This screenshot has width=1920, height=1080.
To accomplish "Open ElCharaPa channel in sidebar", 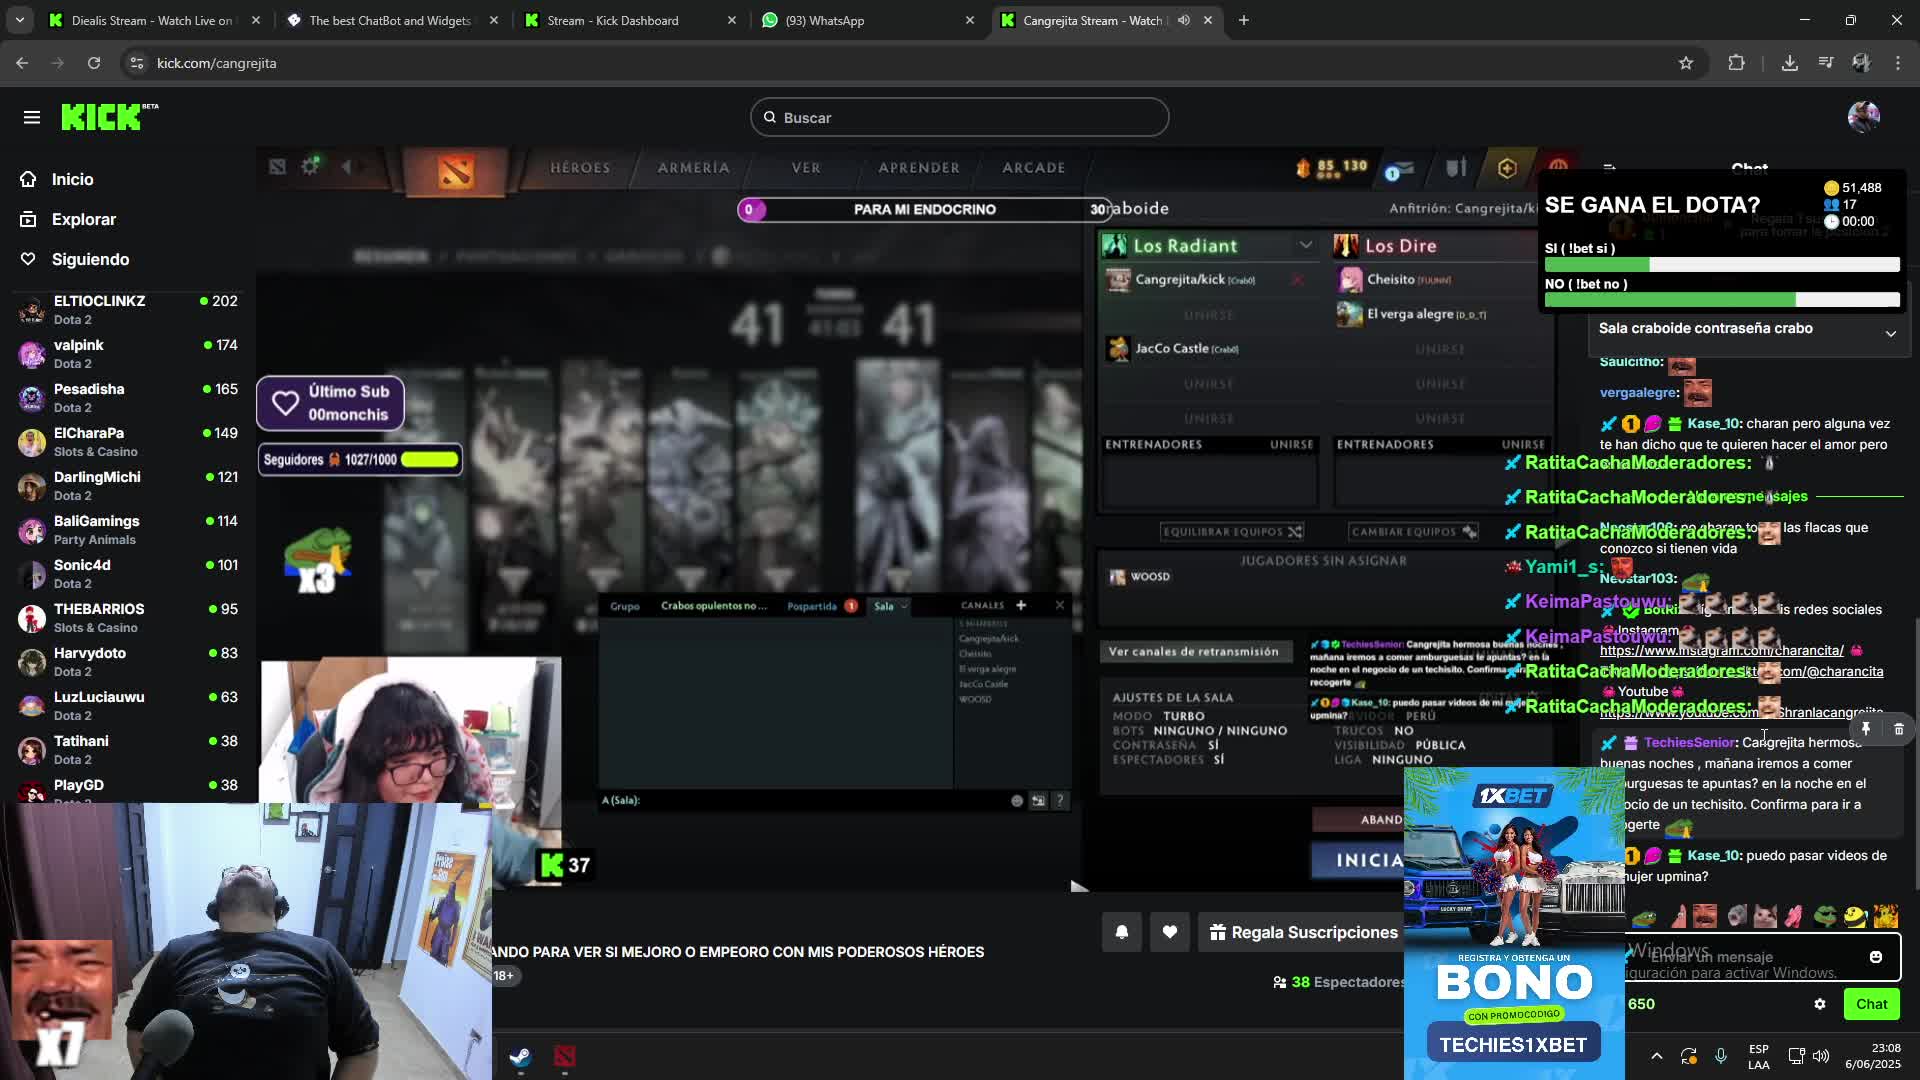I will pyautogui.click(x=128, y=442).
